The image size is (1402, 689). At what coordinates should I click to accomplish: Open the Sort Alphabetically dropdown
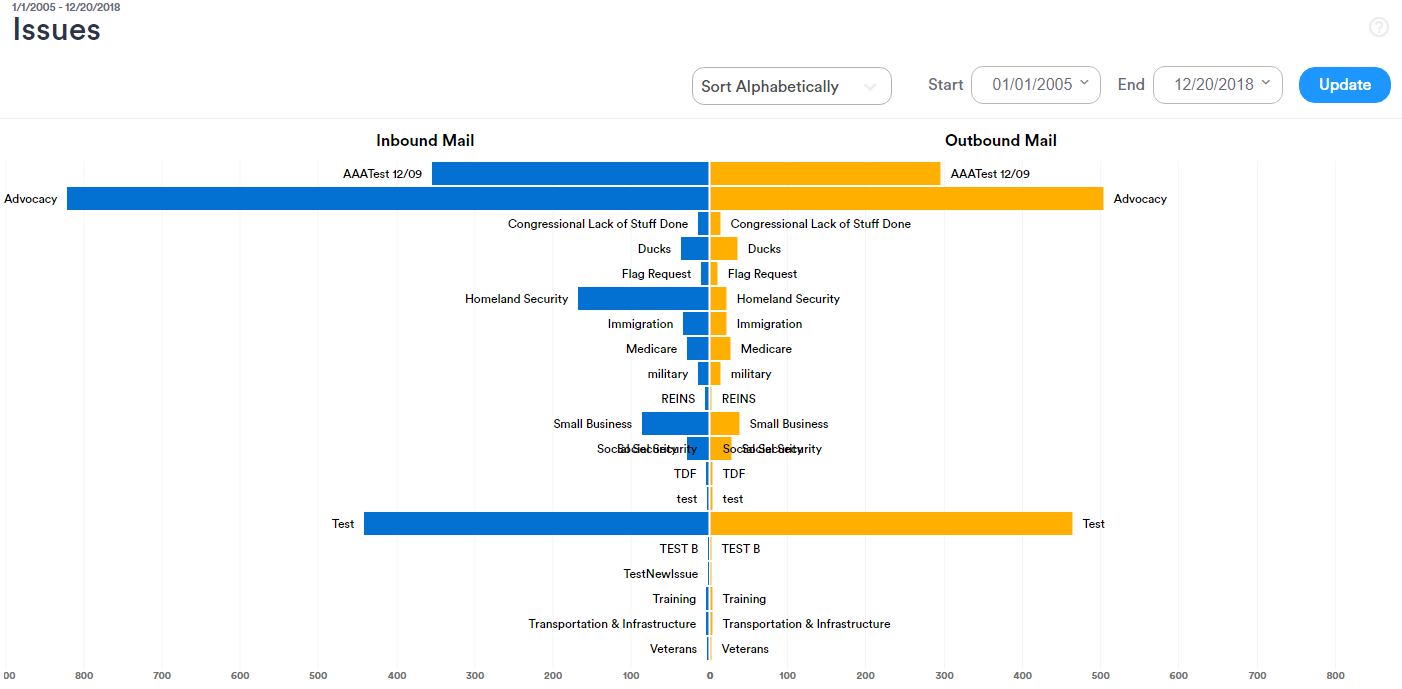(x=791, y=86)
